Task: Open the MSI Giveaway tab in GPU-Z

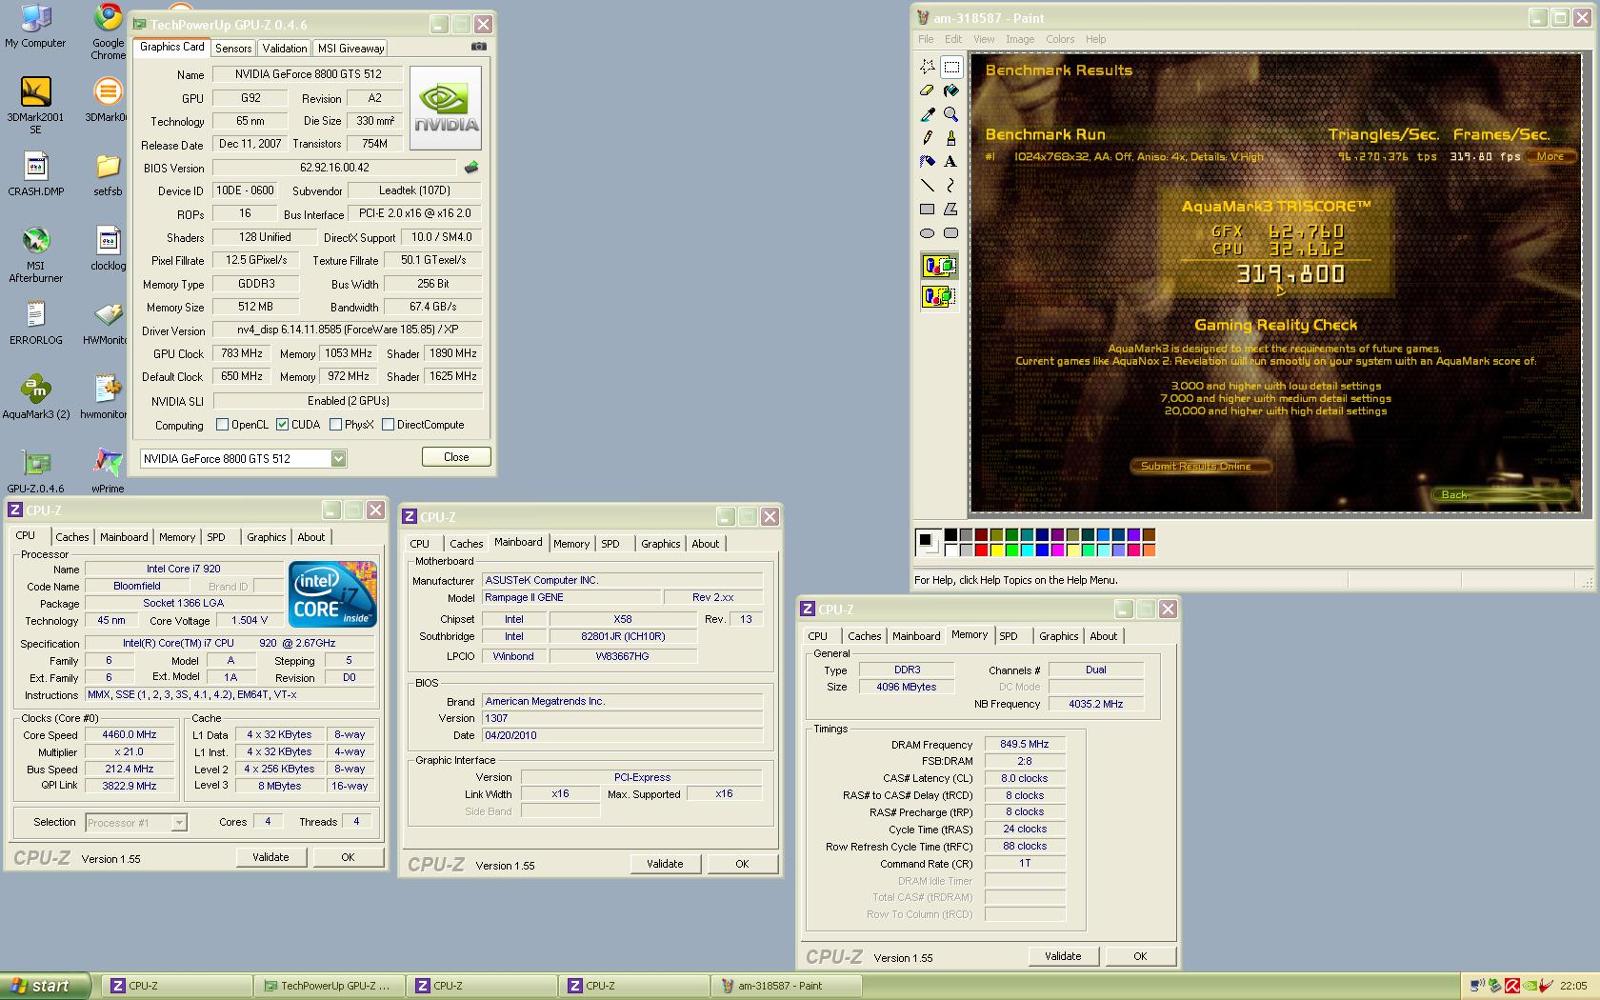Action: tap(350, 48)
